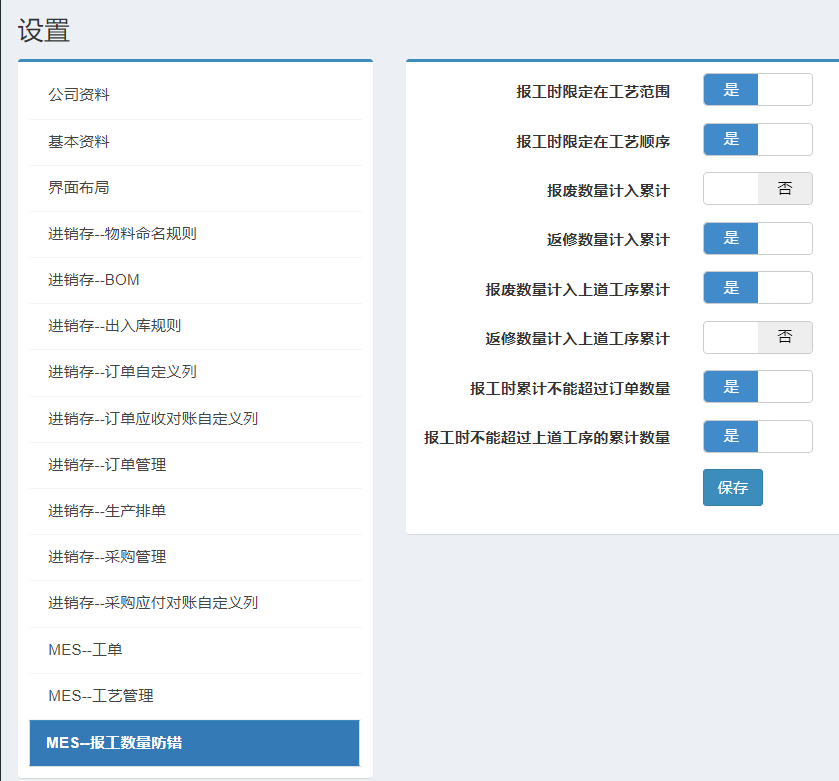
Task: Choose 进销存--订单自定义列 menu entry
Action: tap(122, 372)
